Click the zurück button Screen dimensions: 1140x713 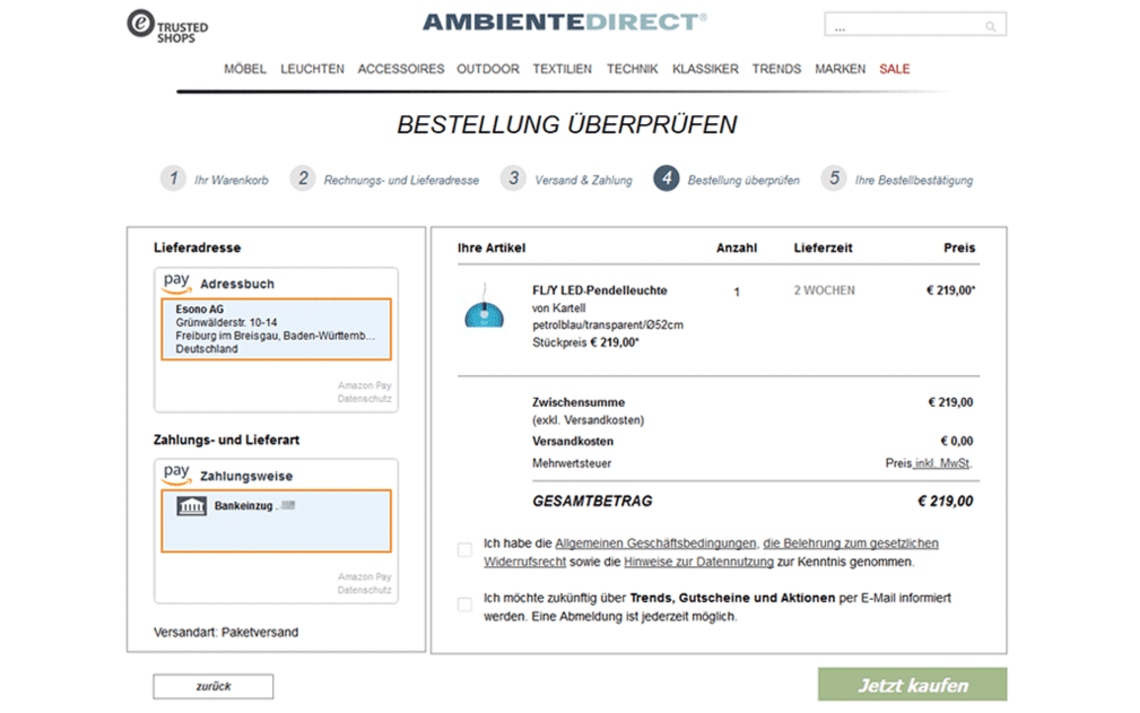tap(213, 686)
